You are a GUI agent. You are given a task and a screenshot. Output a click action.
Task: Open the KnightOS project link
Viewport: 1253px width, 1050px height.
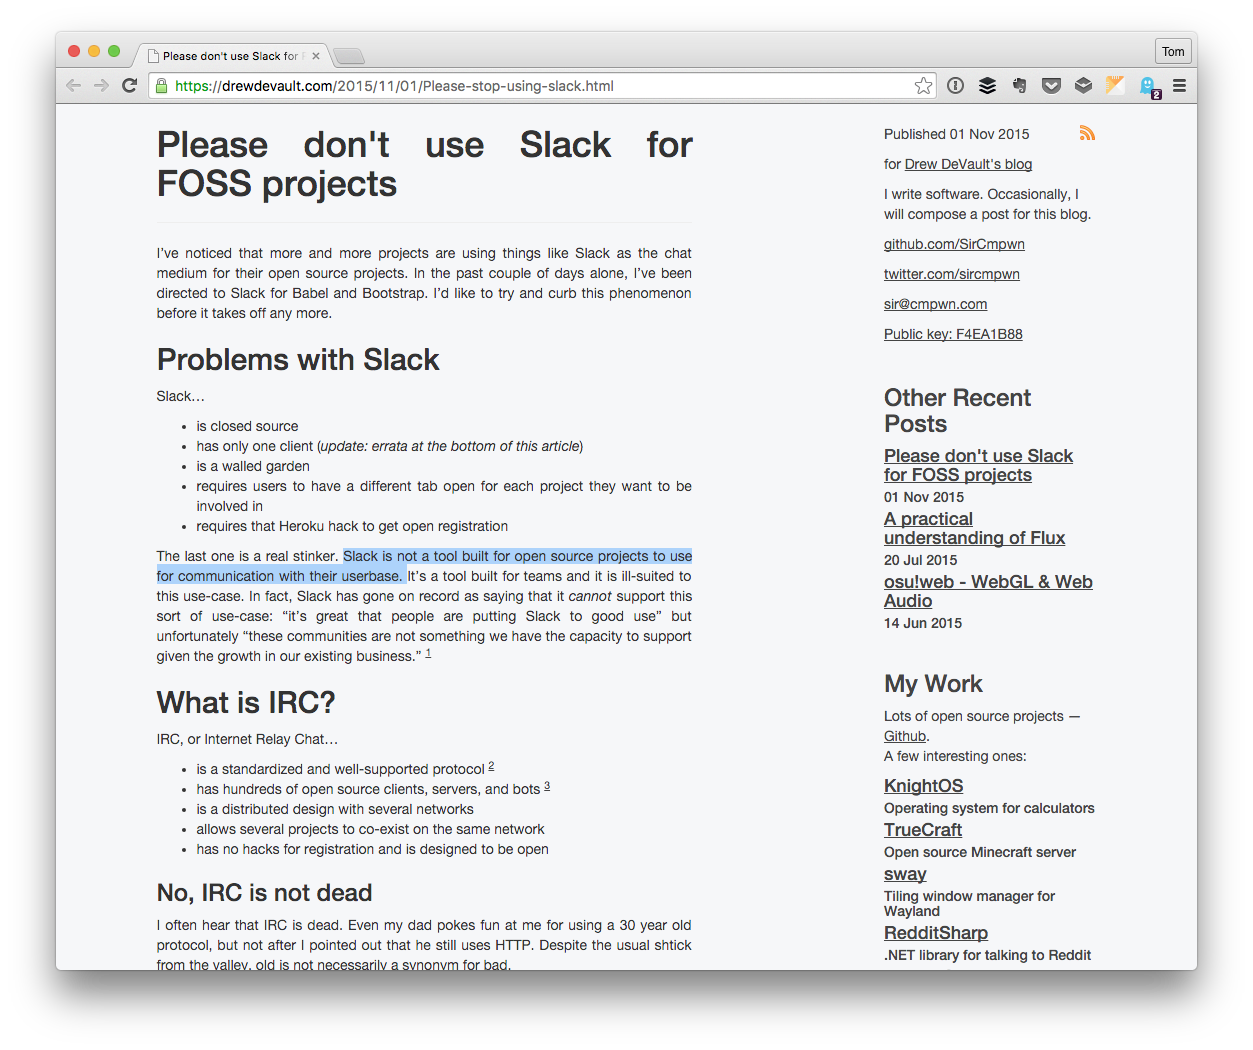click(923, 786)
